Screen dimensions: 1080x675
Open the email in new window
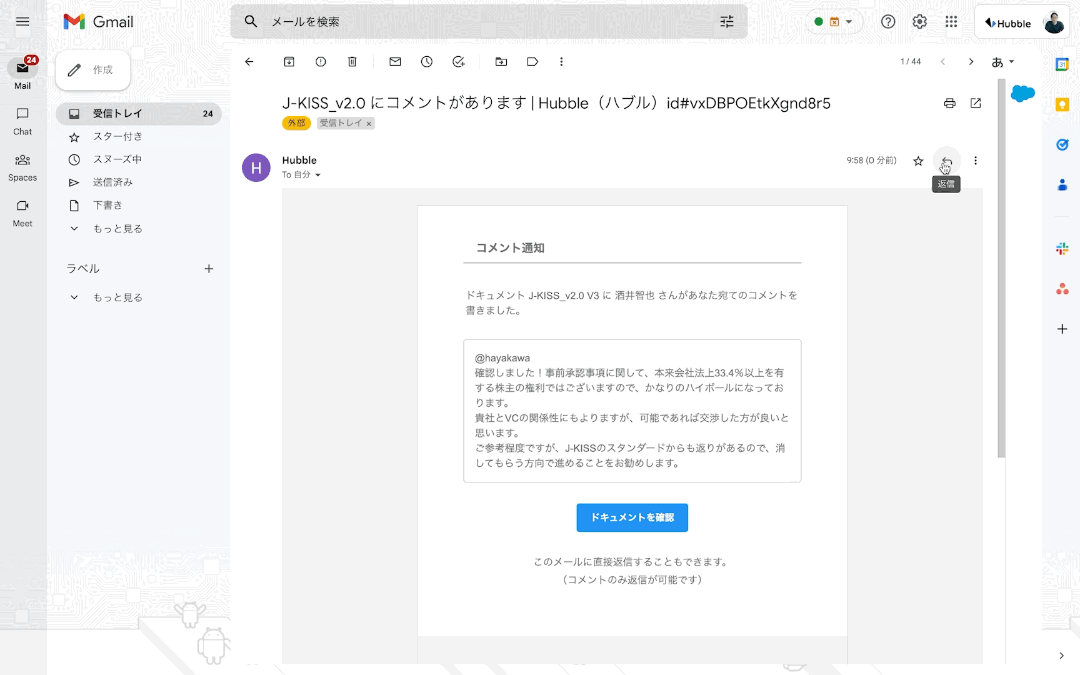click(x=976, y=103)
